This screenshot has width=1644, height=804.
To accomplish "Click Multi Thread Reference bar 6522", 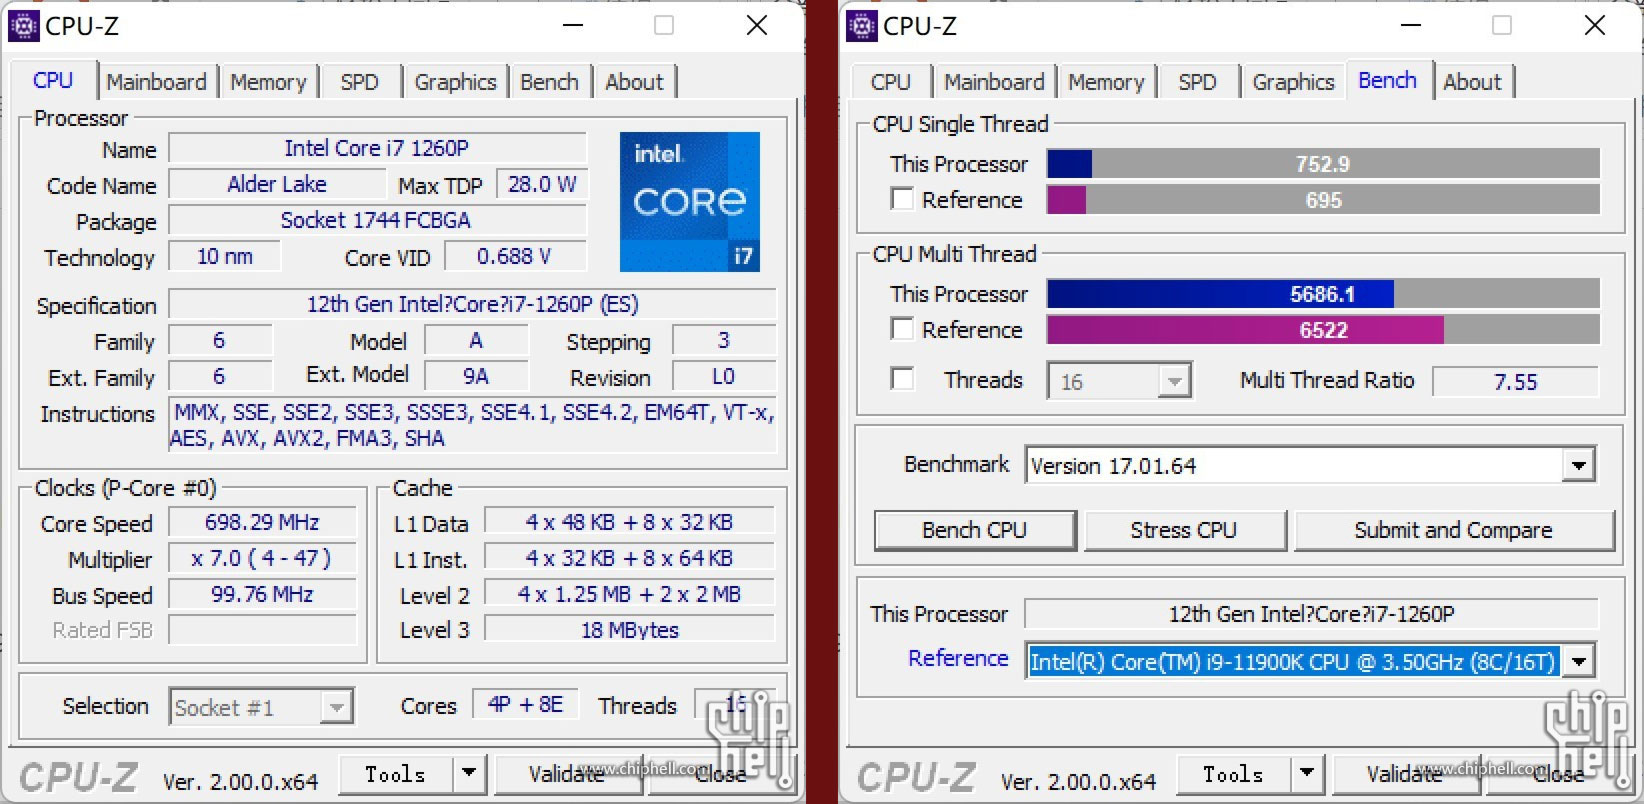I will (x=1323, y=330).
